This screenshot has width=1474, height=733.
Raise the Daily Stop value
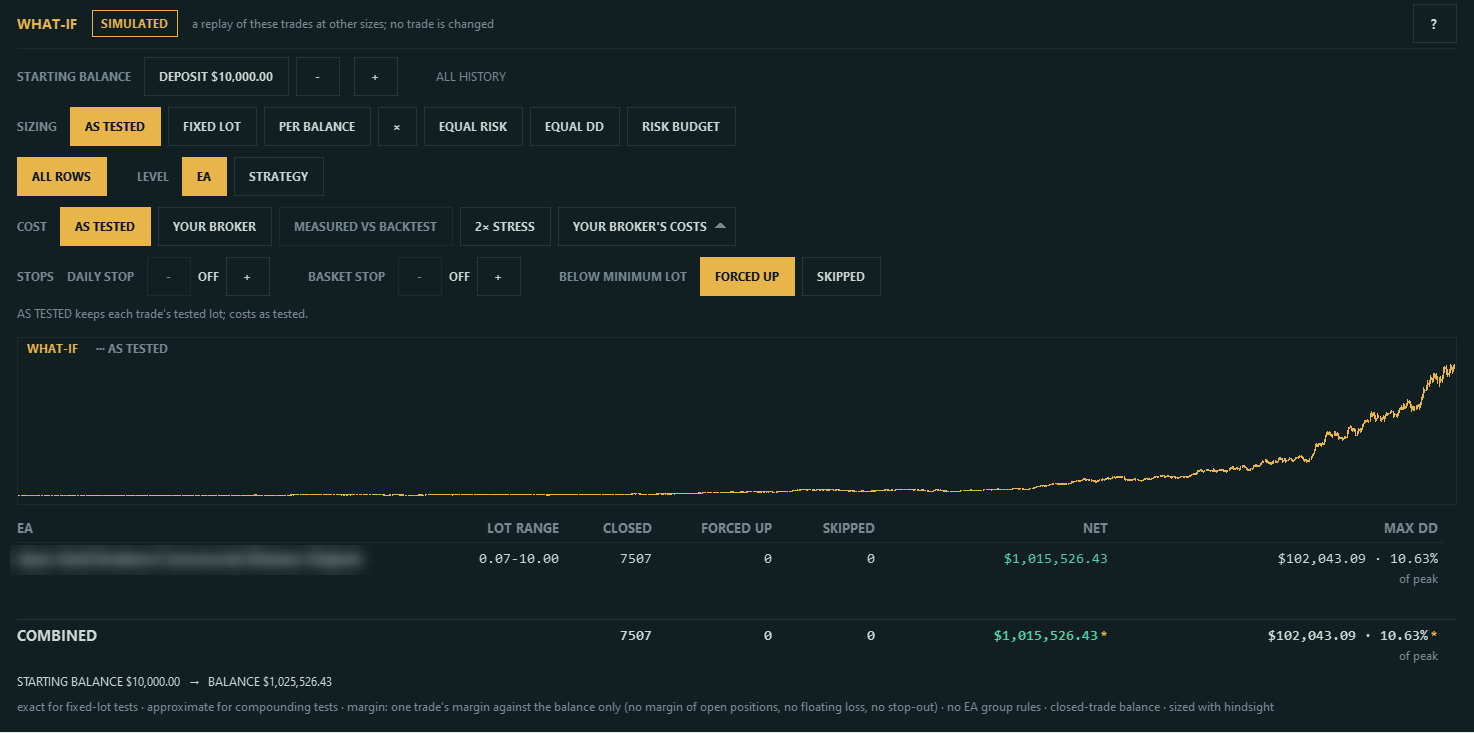pyautogui.click(x=248, y=277)
